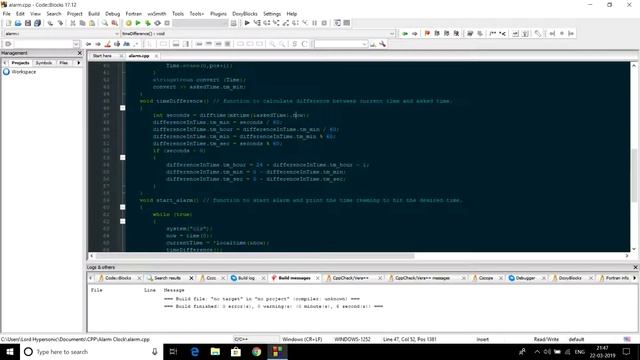Image resolution: width=640 pixels, height=360 pixels.
Task: Click the Save all files icon
Action: [x=37, y=23]
